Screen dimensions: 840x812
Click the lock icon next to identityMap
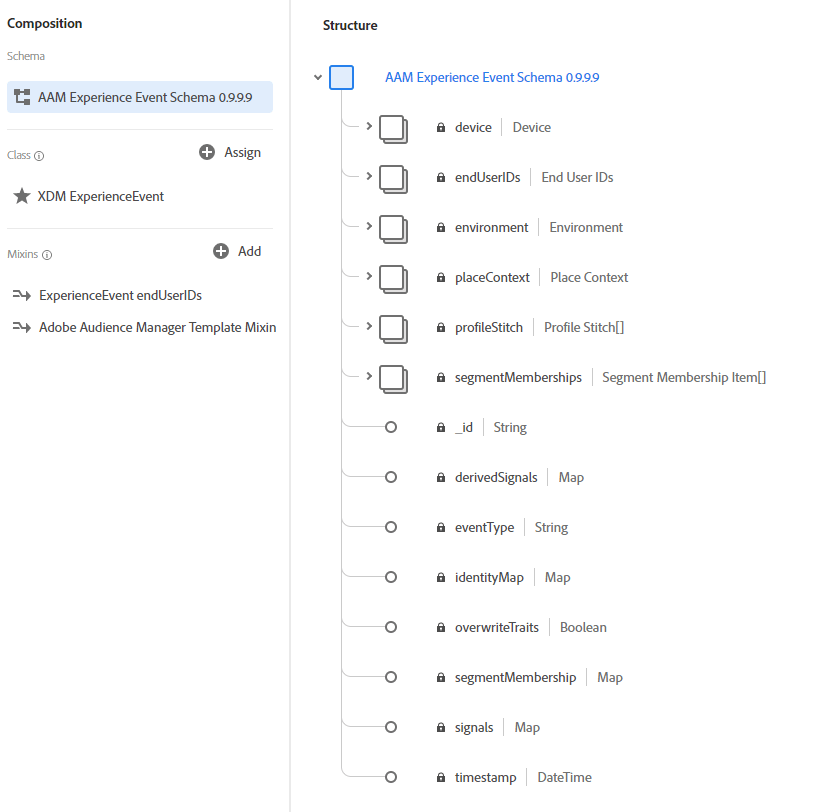(x=440, y=577)
